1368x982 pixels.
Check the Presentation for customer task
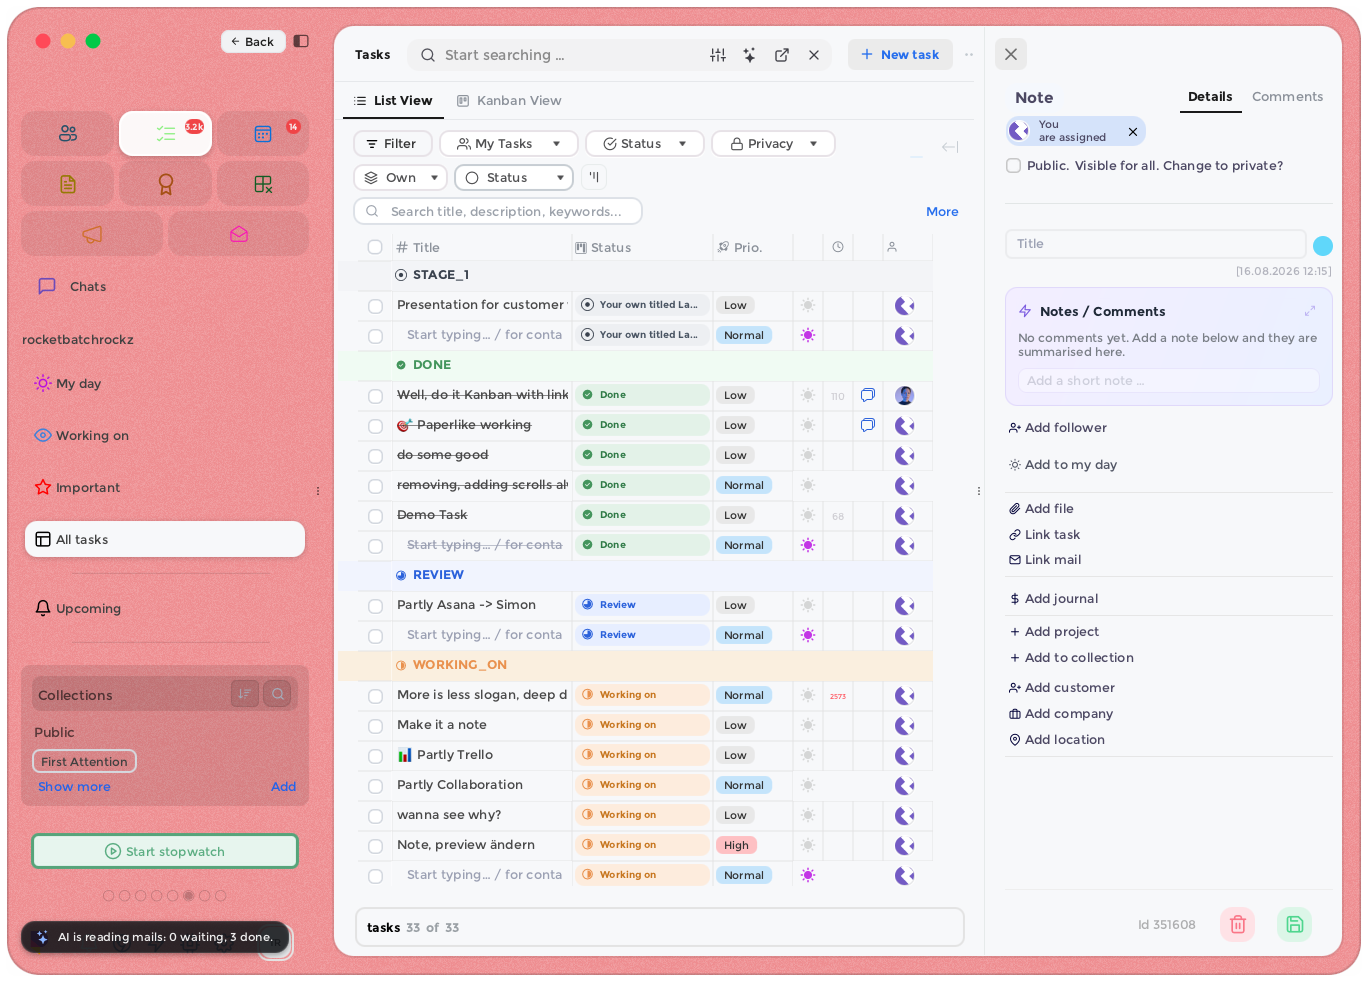(x=375, y=306)
